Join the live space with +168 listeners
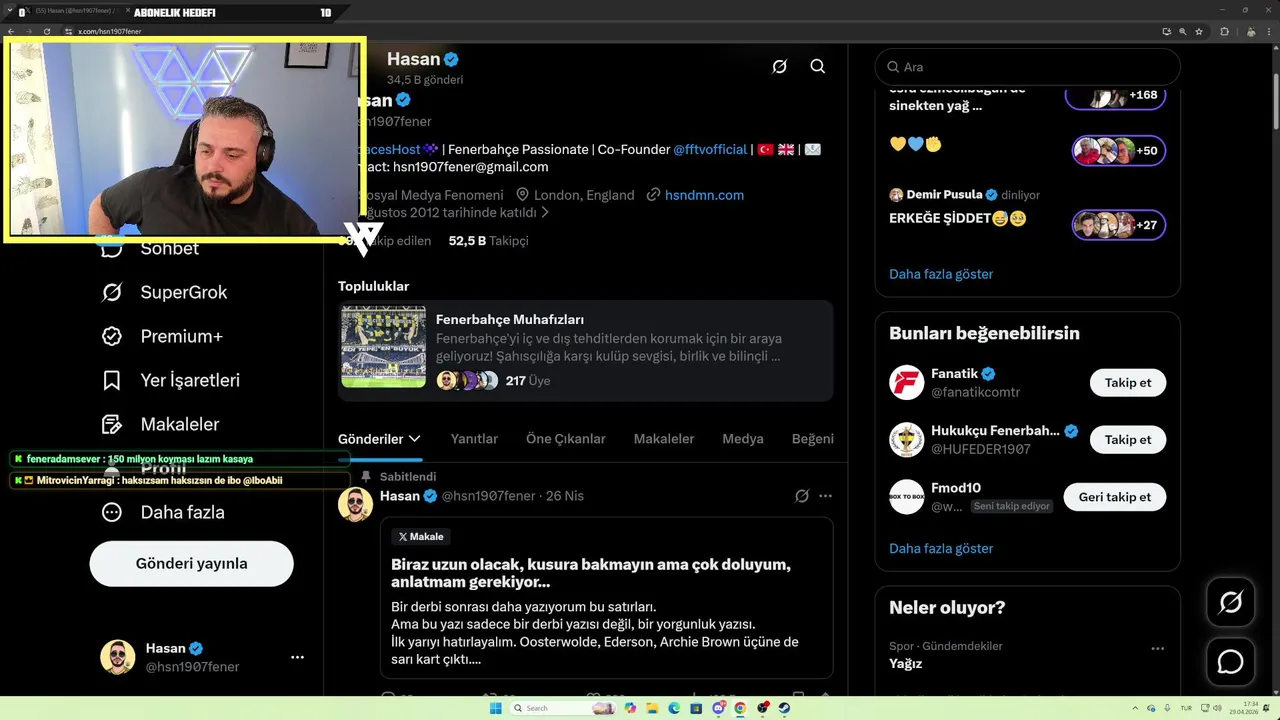This screenshot has width=1280, height=720. 1115,95
